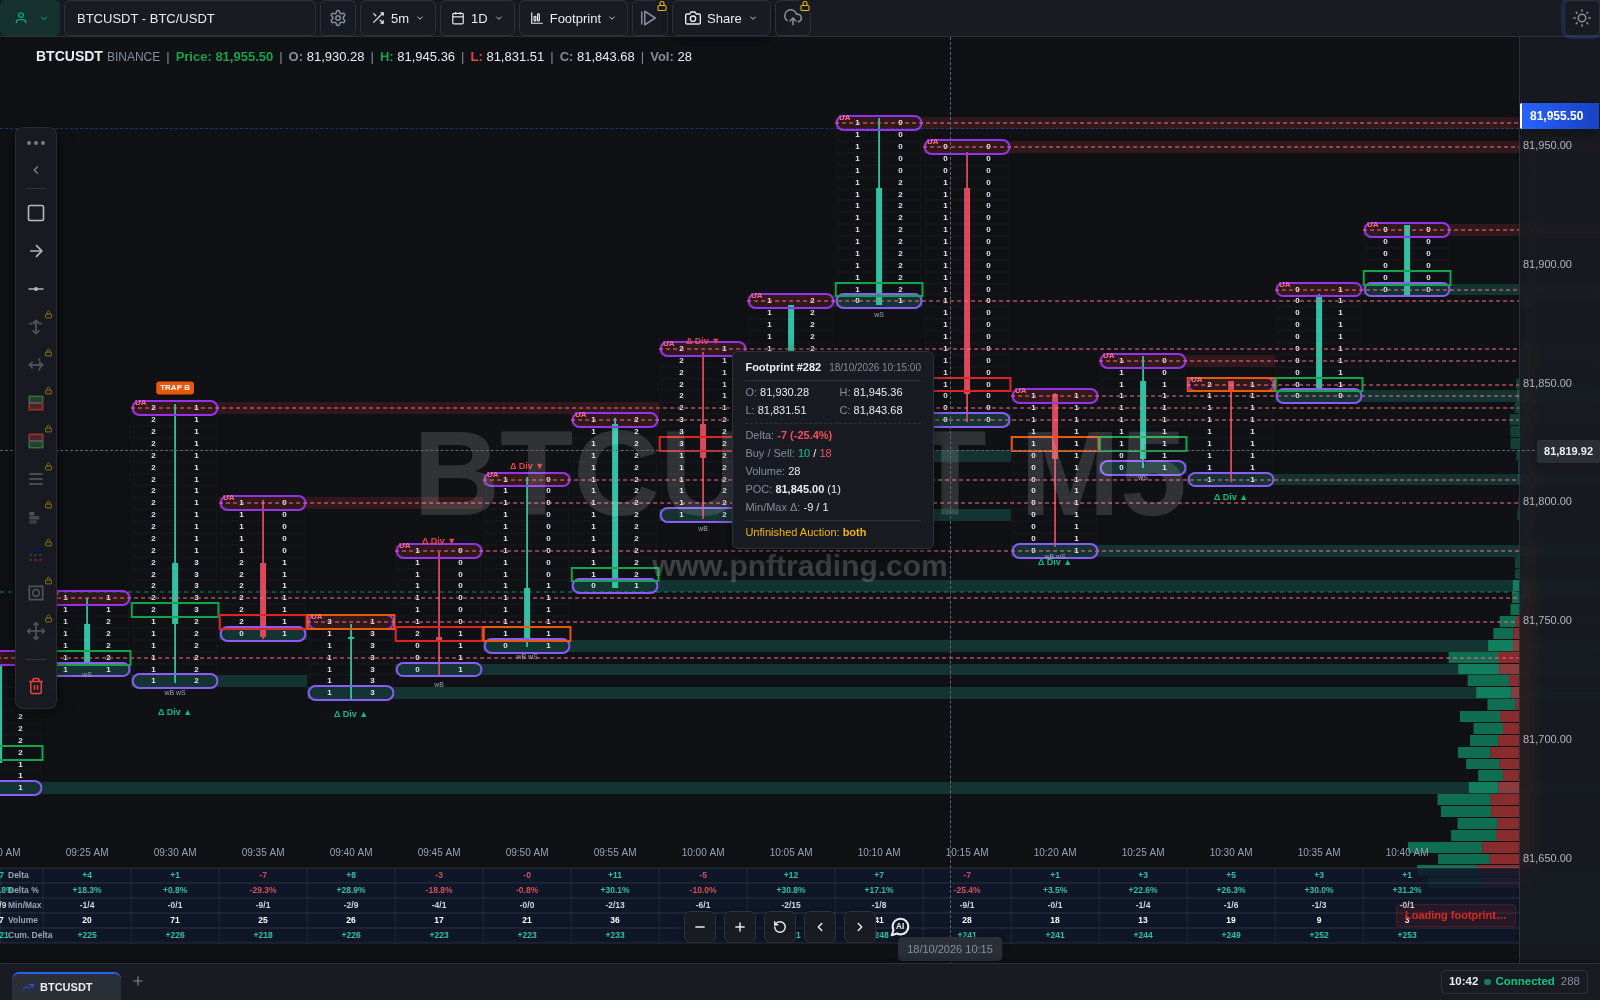Viewport: 1600px width, 1000px height.
Task: Select the locked target marker tool
Action: coord(36,593)
